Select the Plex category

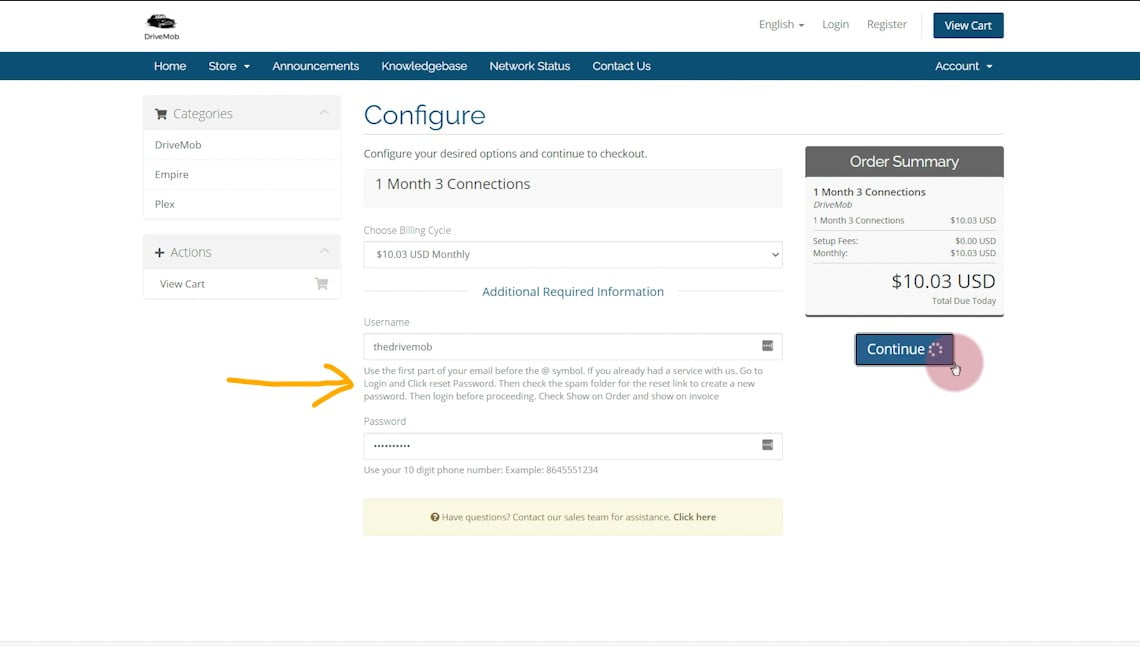pos(164,204)
